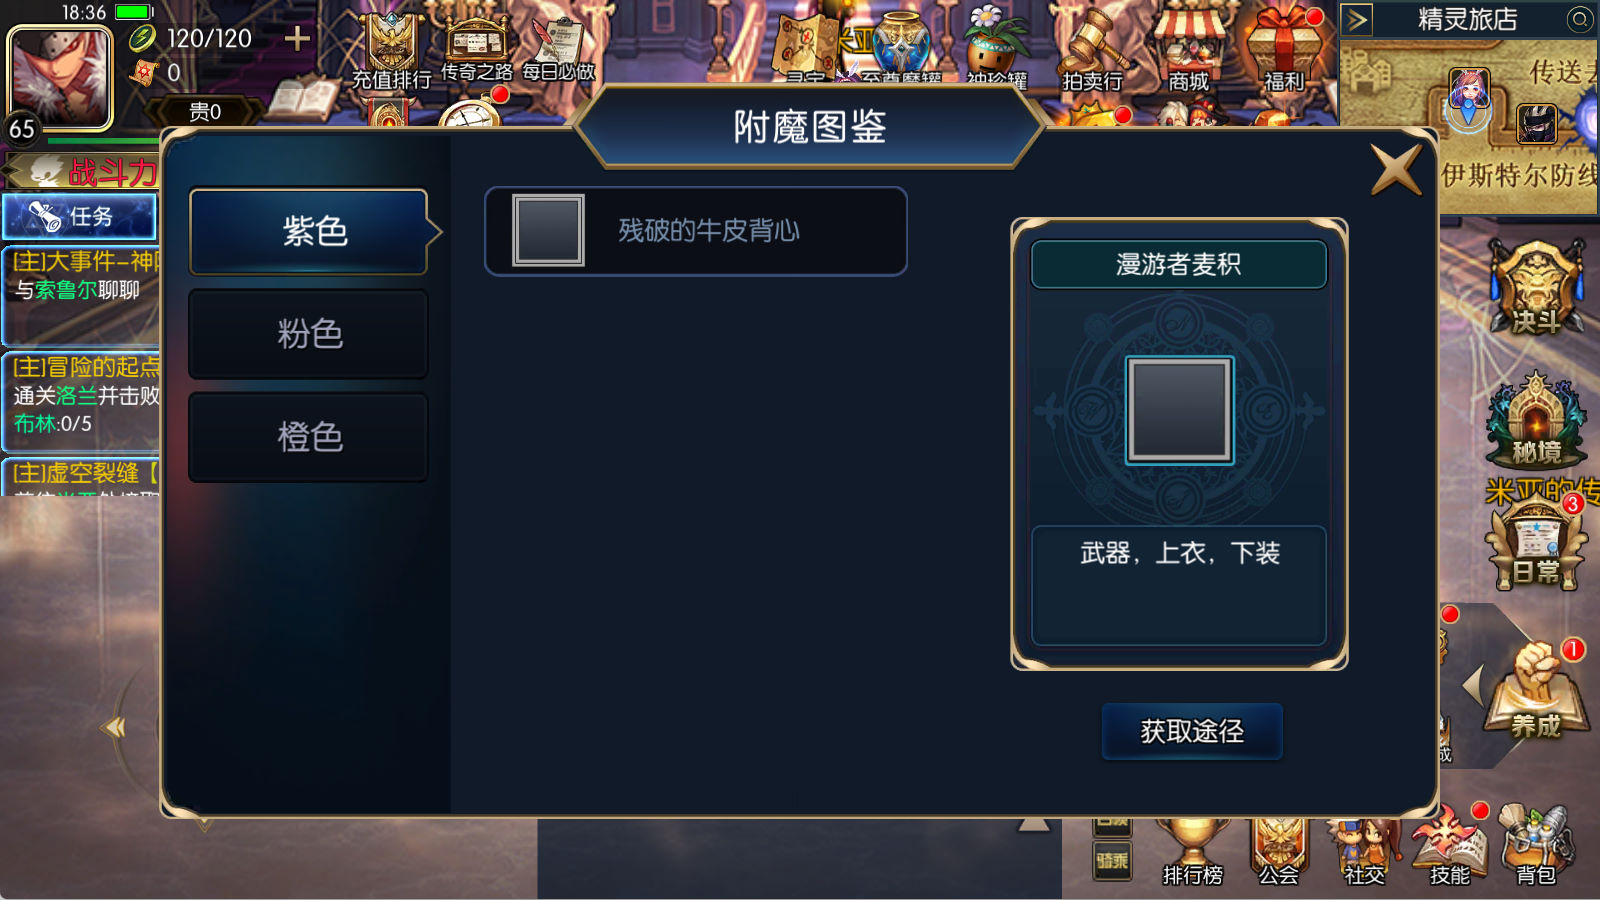Open the 日常 daily tasks icon

pyautogui.click(x=1537, y=543)
